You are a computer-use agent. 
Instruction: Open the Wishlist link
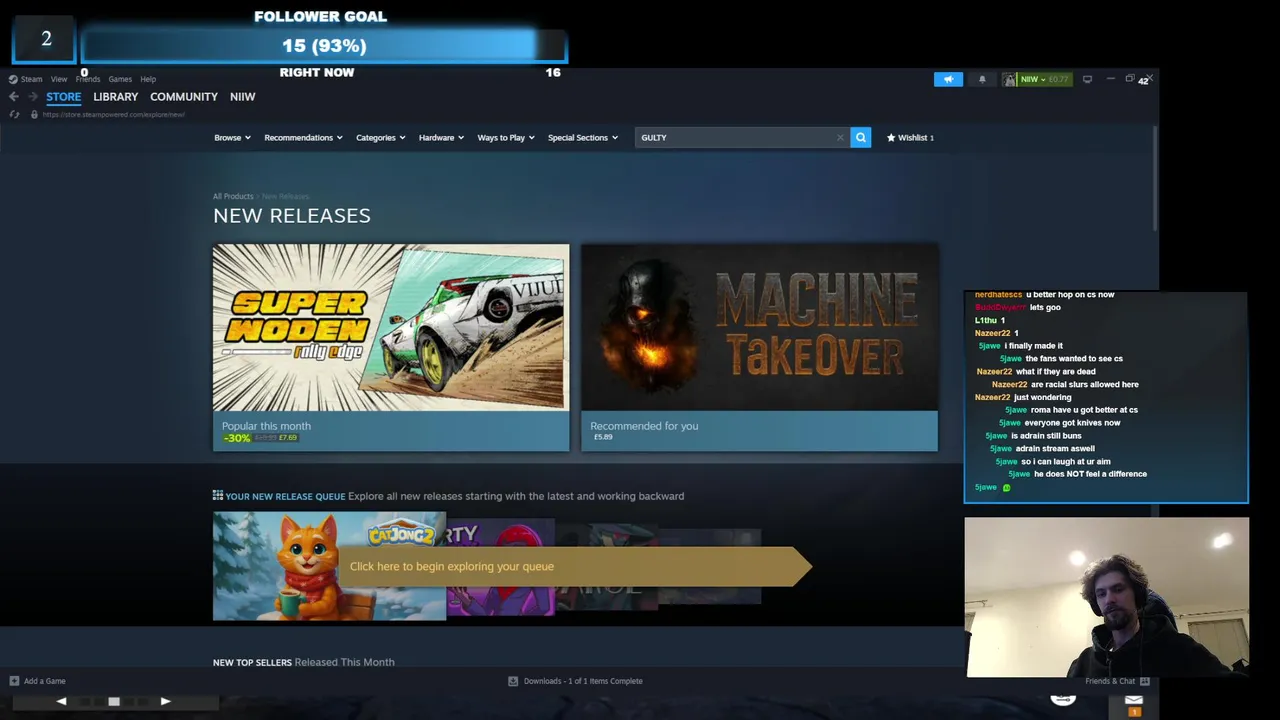[x=910, y=137]
